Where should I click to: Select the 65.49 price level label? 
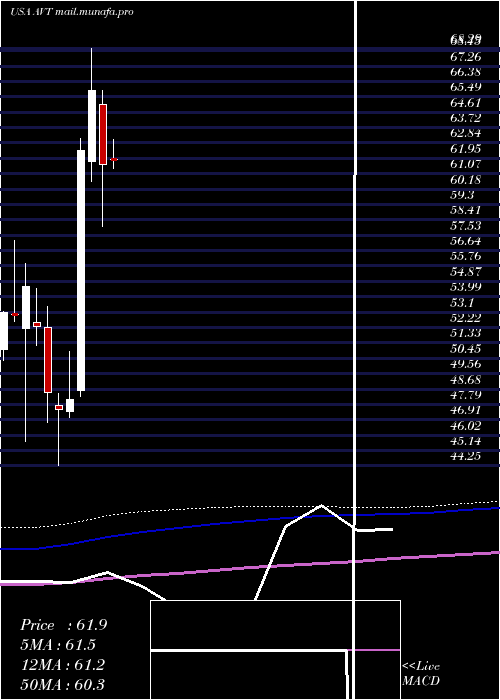point(466,87)
